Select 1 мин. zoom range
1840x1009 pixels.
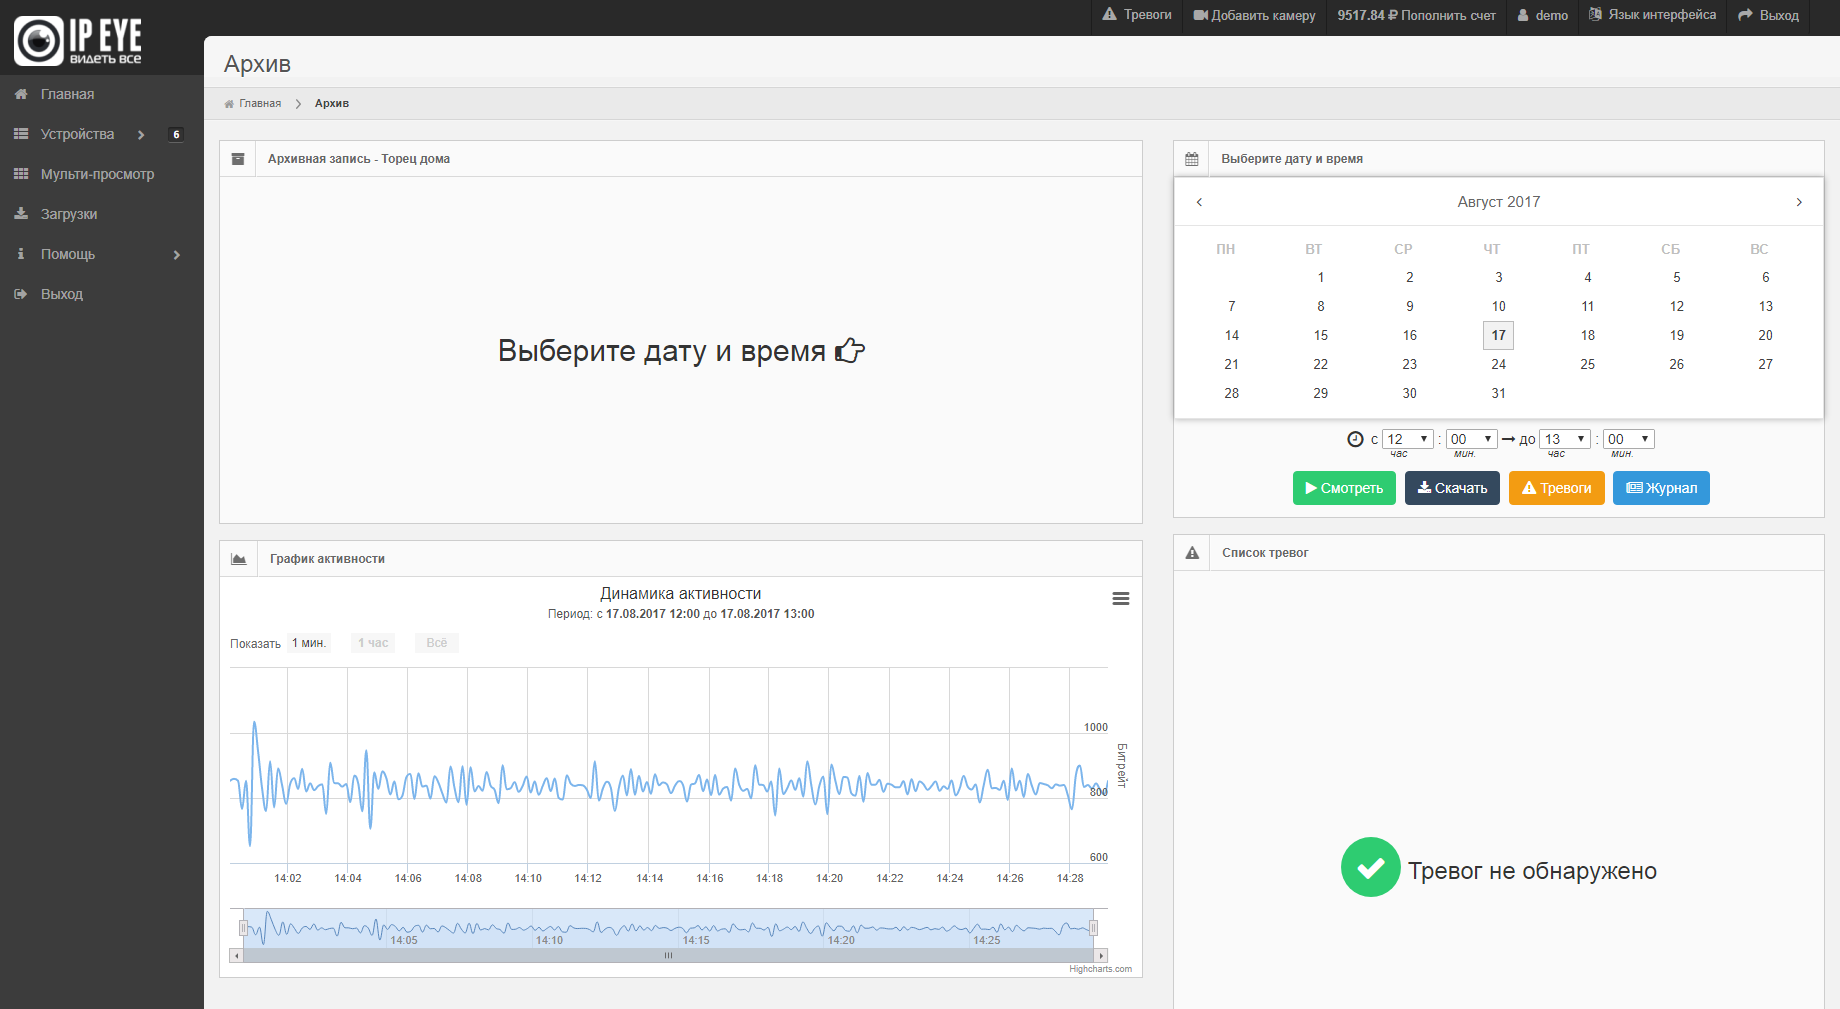308,643
